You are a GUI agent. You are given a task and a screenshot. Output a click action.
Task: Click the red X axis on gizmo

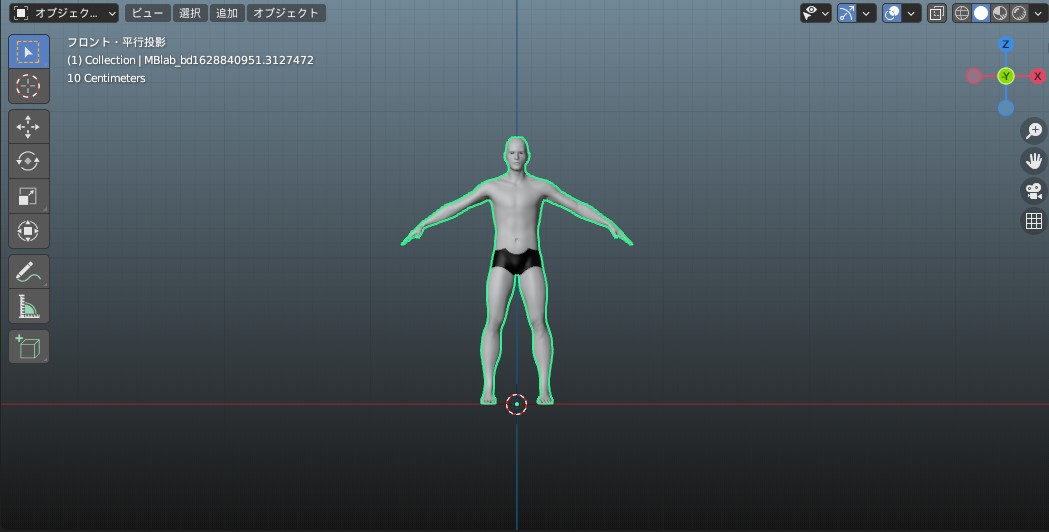1038,76
